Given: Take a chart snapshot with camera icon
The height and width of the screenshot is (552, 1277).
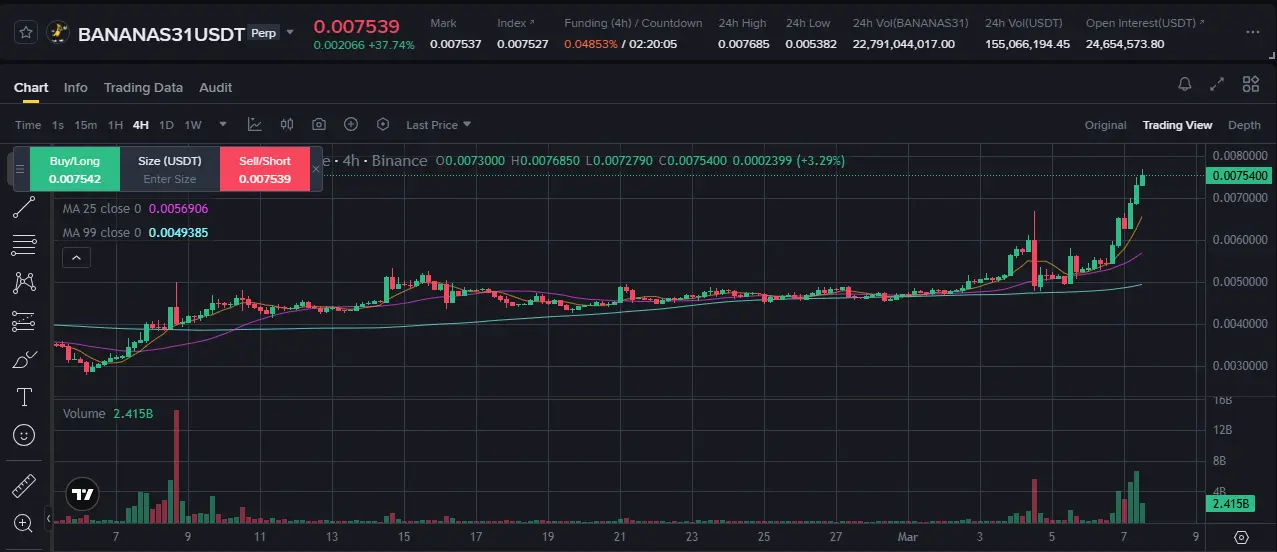Looking at the screenshot, I should [x=319, y=125].
